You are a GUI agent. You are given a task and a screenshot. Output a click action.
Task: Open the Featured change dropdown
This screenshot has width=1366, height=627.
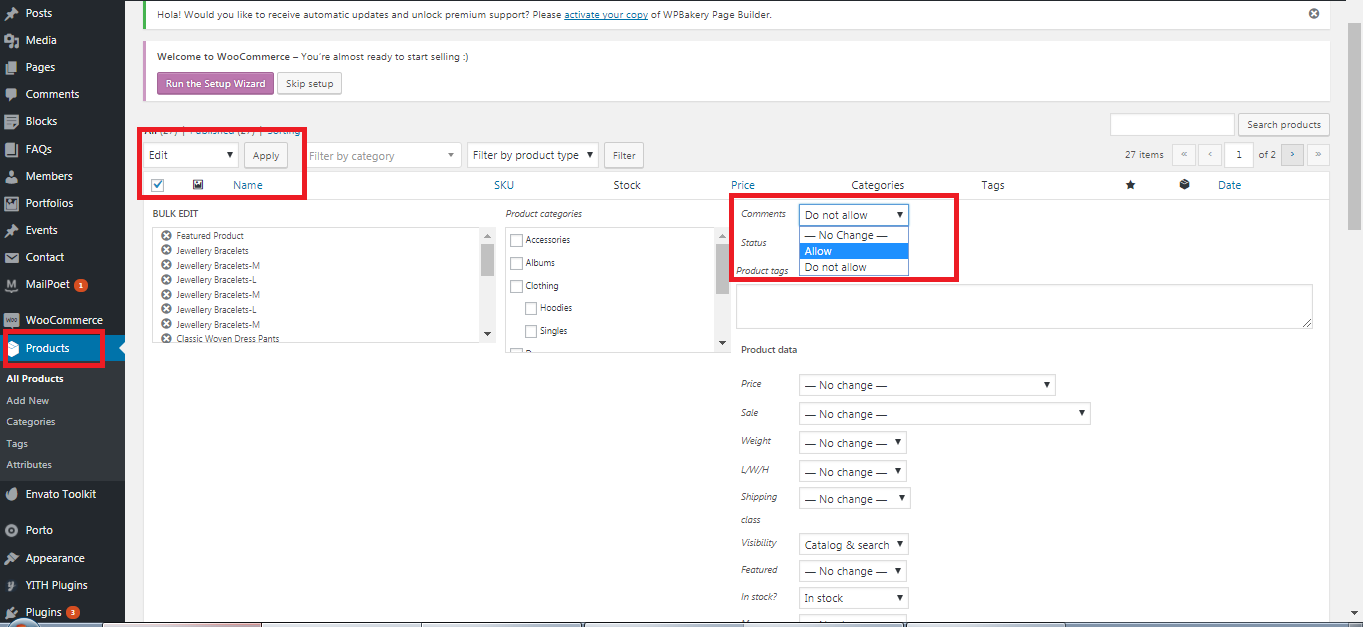[x=853, y=571]
